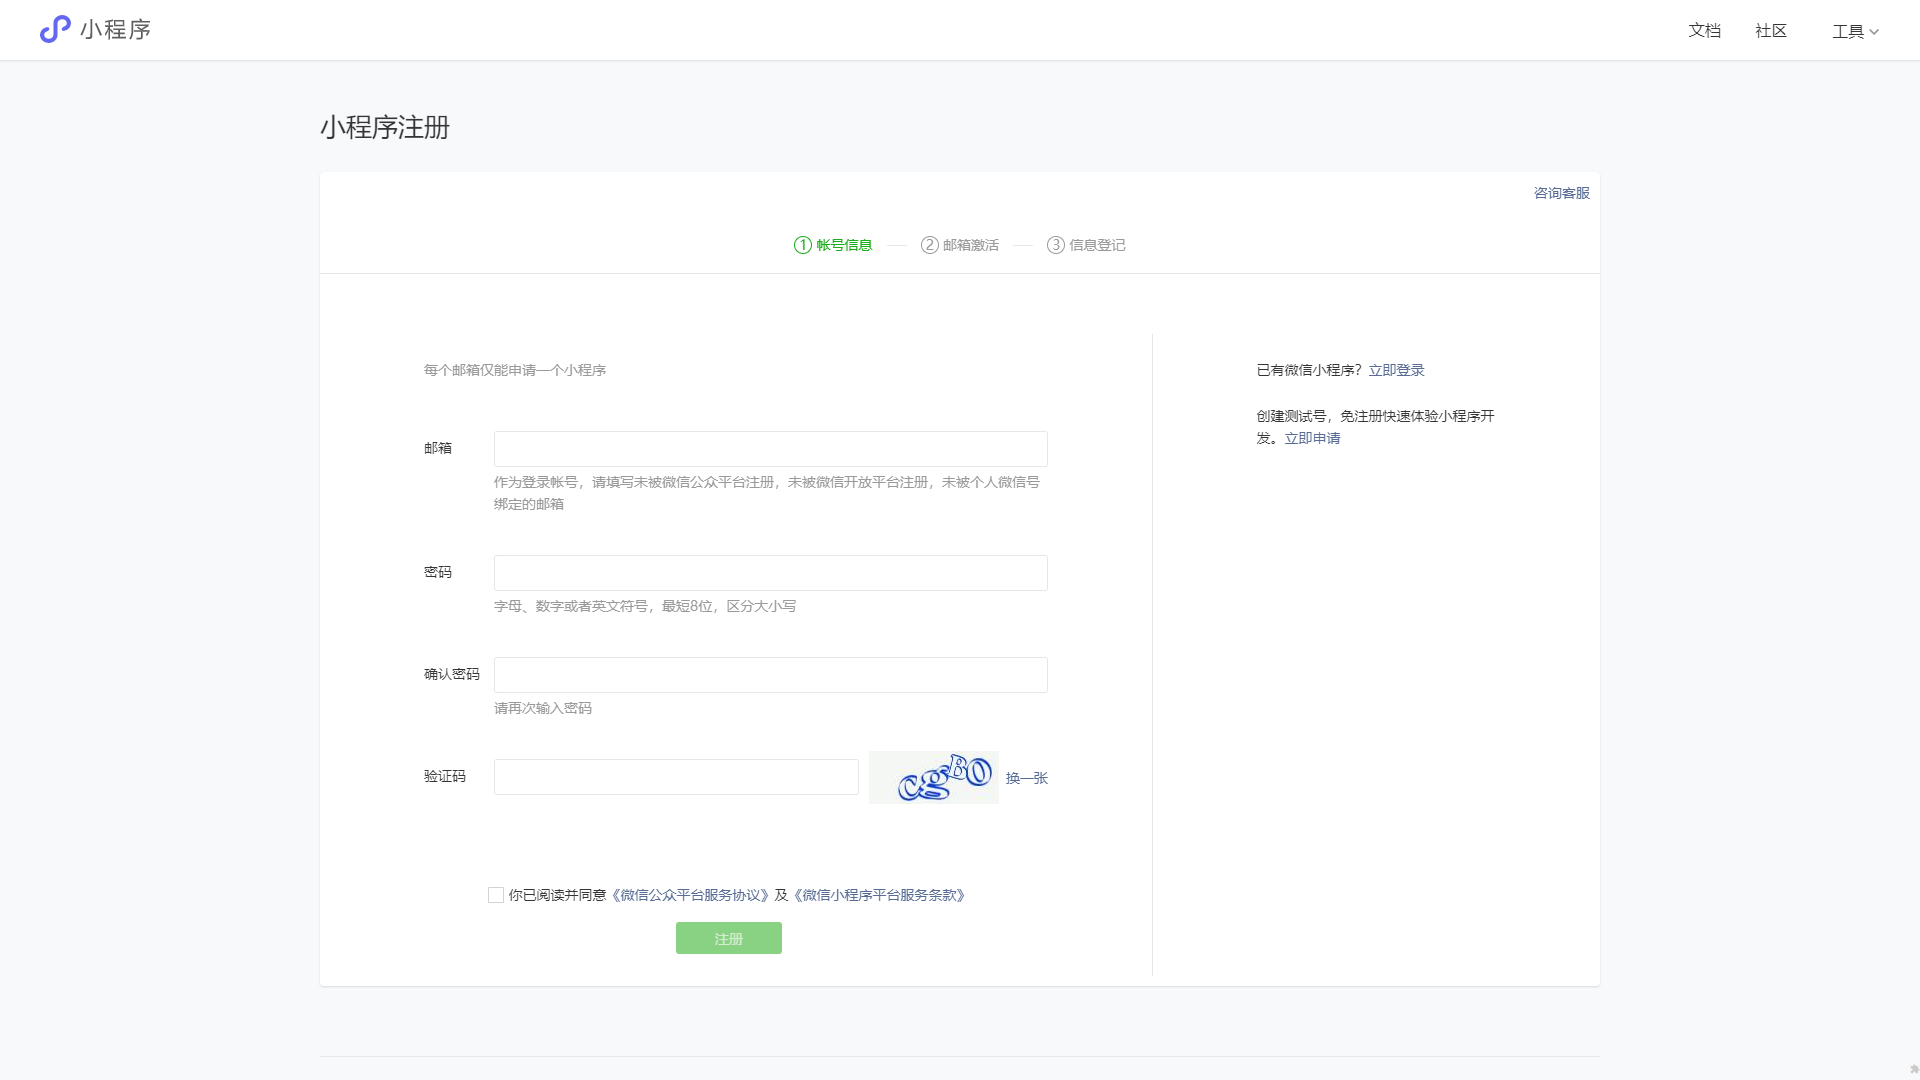The width and height of the screenshot is (1920, 1080).
Task: Click the 小程序 brand text in header
Action: pyautogui.click(x=116, y=30)
